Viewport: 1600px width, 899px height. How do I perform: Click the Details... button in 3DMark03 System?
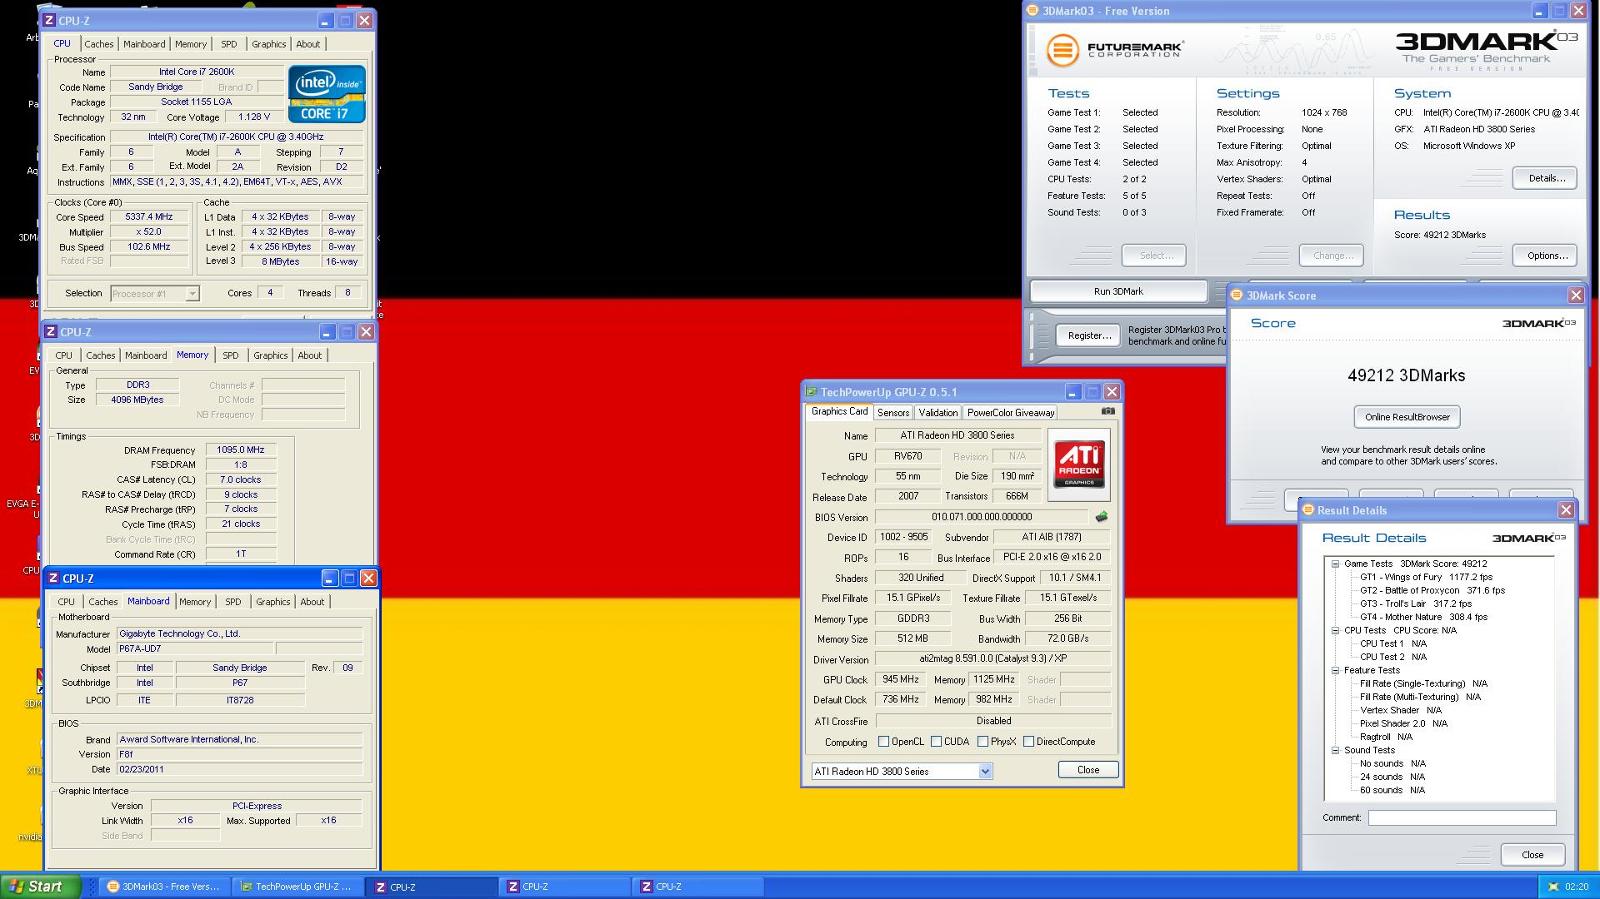tap(1546, 178)
